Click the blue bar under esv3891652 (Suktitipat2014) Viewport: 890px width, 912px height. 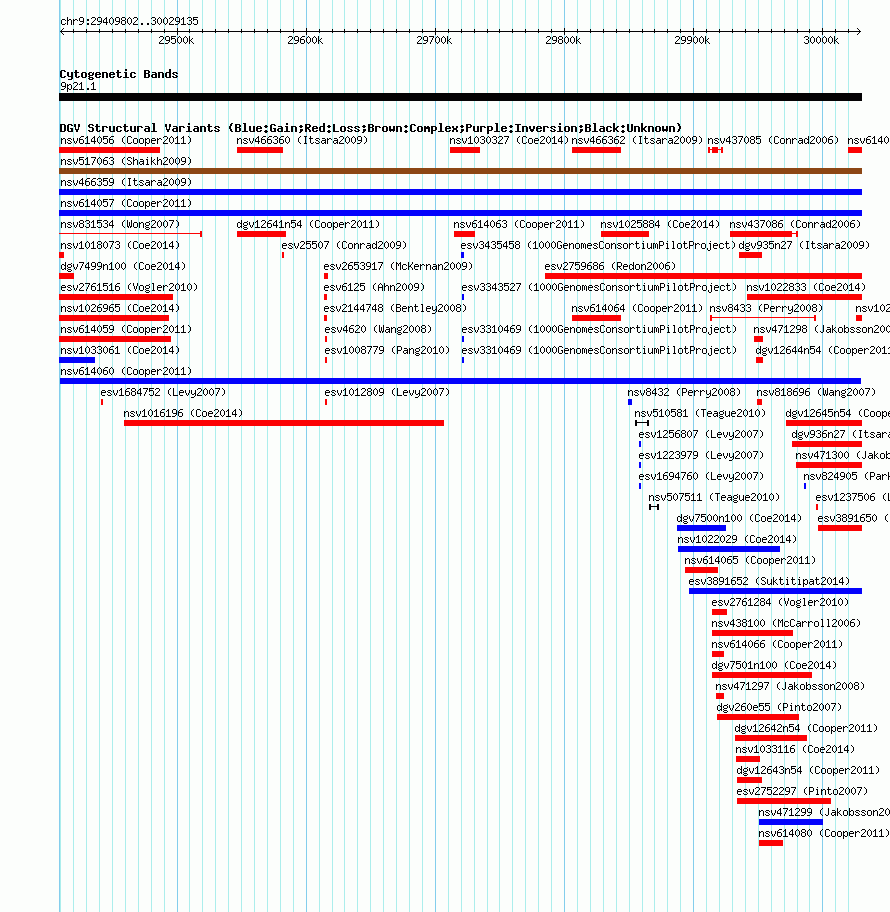[775, 591]
